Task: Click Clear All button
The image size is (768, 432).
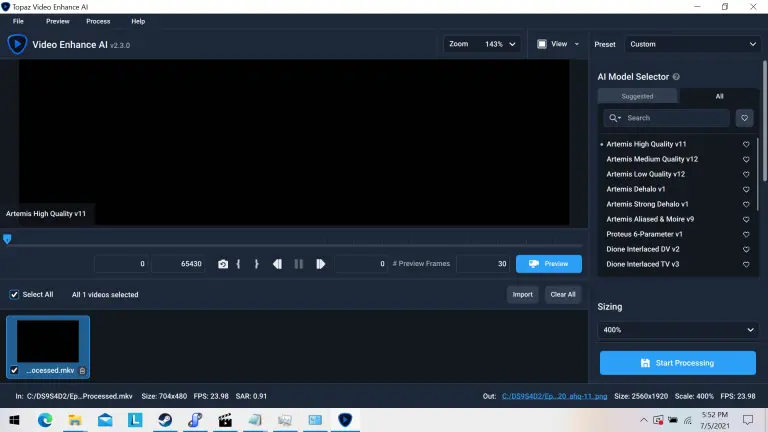Action: coord(563,294)
